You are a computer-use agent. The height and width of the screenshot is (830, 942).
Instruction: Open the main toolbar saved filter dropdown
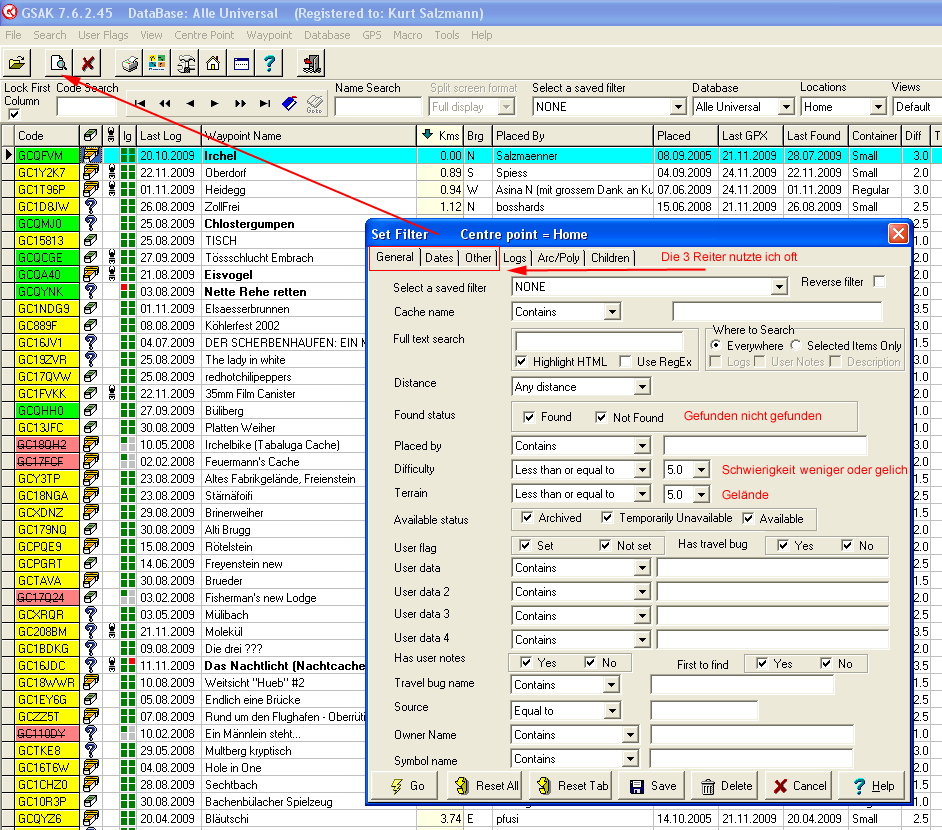(678, 107)
